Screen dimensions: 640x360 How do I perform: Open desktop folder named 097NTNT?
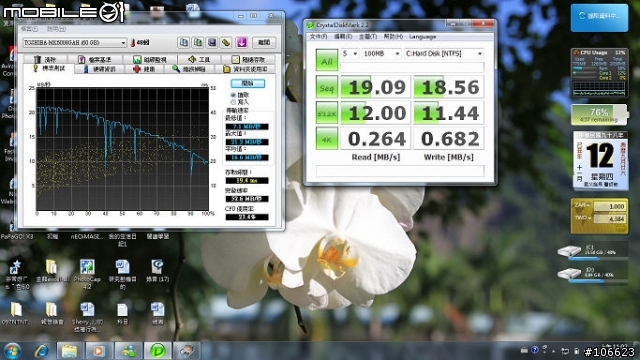16,313
